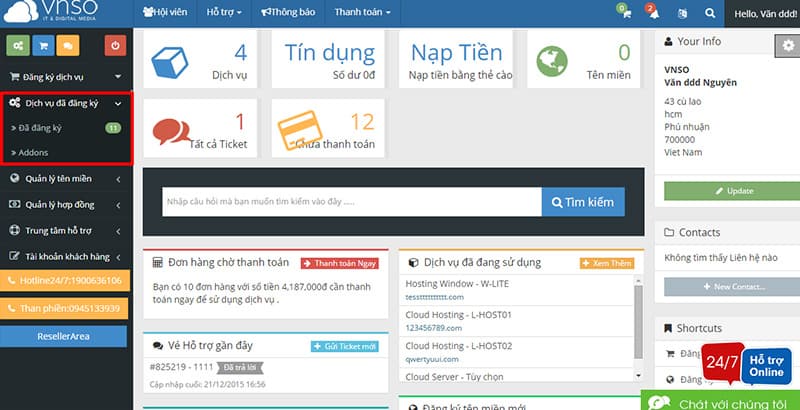Screen dimensions: 800x410
Task: Select Addons sidebar item
Action: click(x=66, y=152)
